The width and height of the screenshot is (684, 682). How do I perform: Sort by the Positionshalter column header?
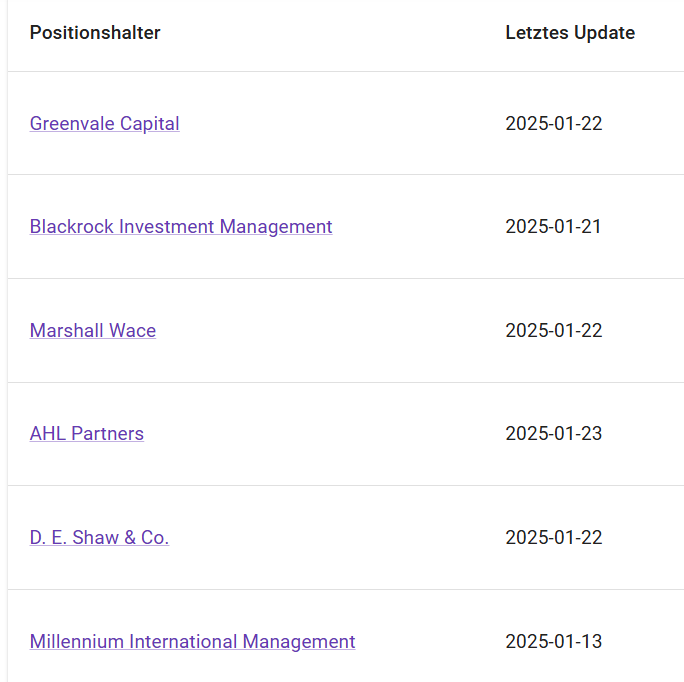pyautogui.click(x=95, y=33)
